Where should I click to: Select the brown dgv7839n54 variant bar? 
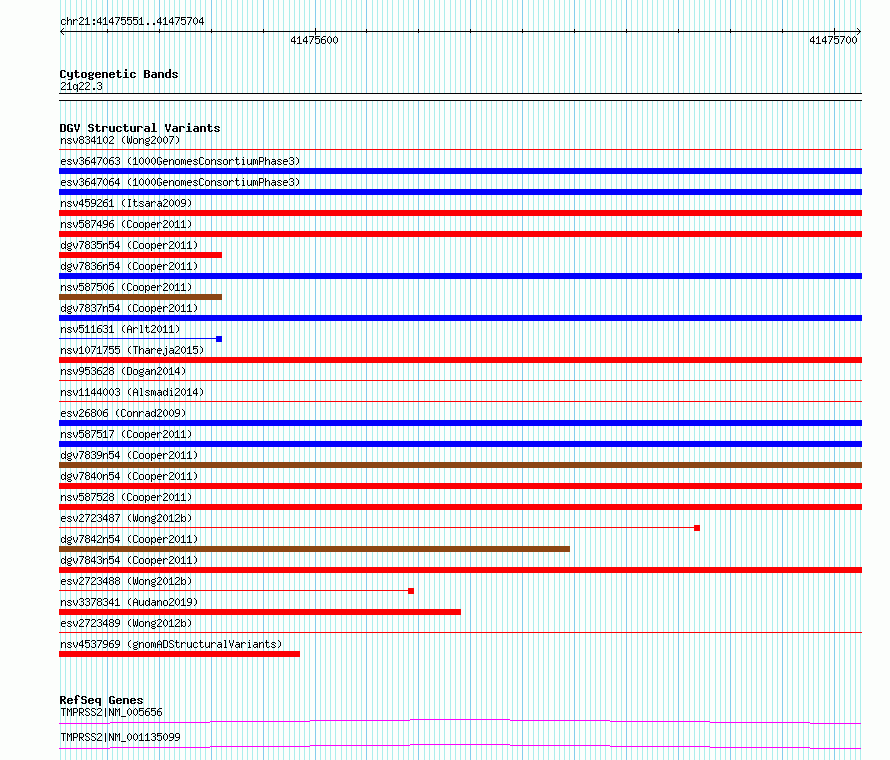(460, 465)
